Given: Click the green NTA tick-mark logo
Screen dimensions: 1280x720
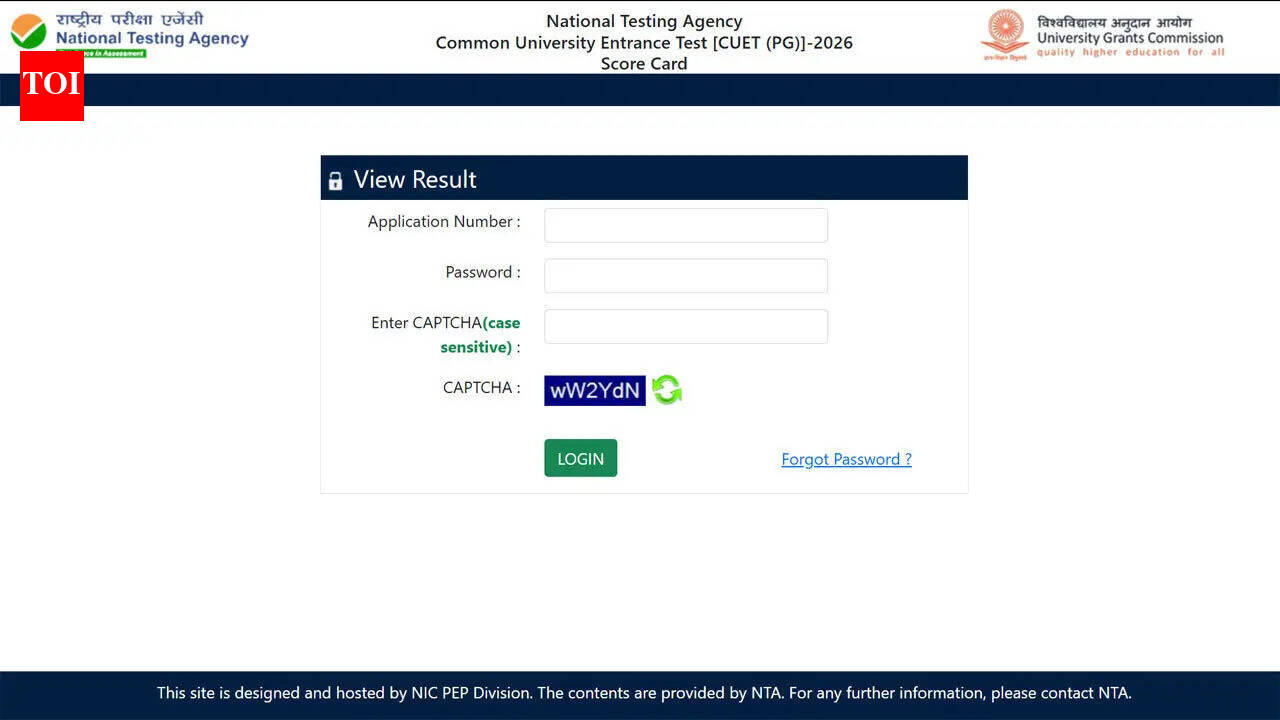Looking at the screenshot, I should click(x=27, y=32).
